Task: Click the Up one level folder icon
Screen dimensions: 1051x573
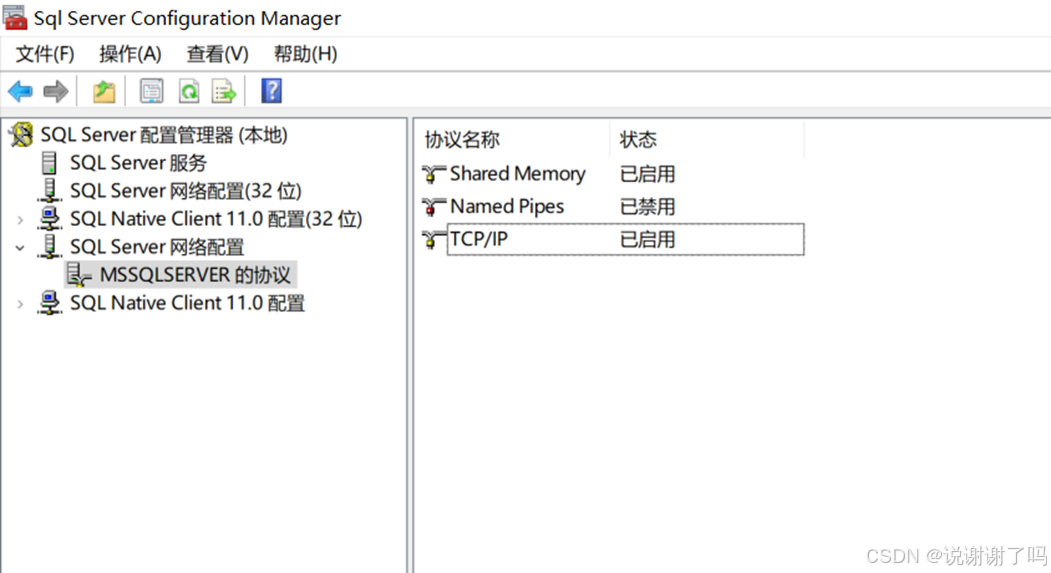Action: [x=104, y=91]
